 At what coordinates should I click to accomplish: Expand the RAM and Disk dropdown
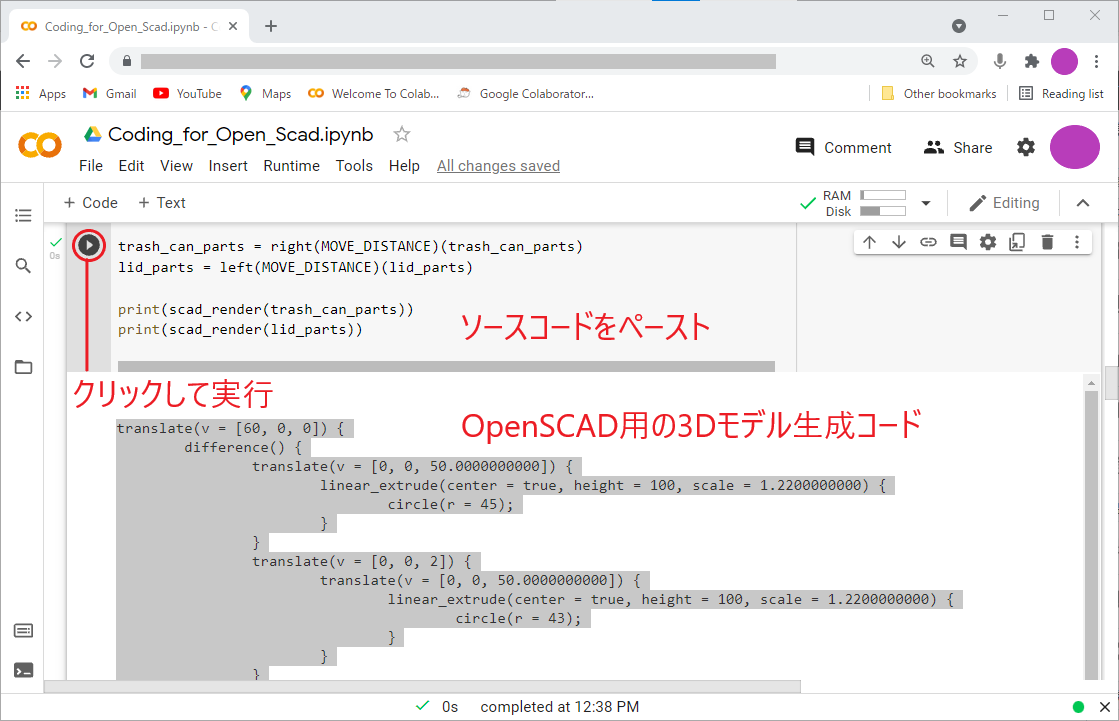(x=926, y=202)
